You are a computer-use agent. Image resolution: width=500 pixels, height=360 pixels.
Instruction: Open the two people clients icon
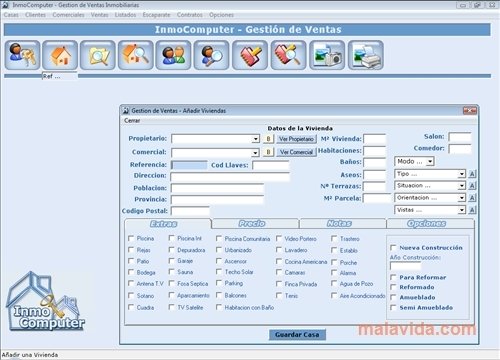click(174, 55)
